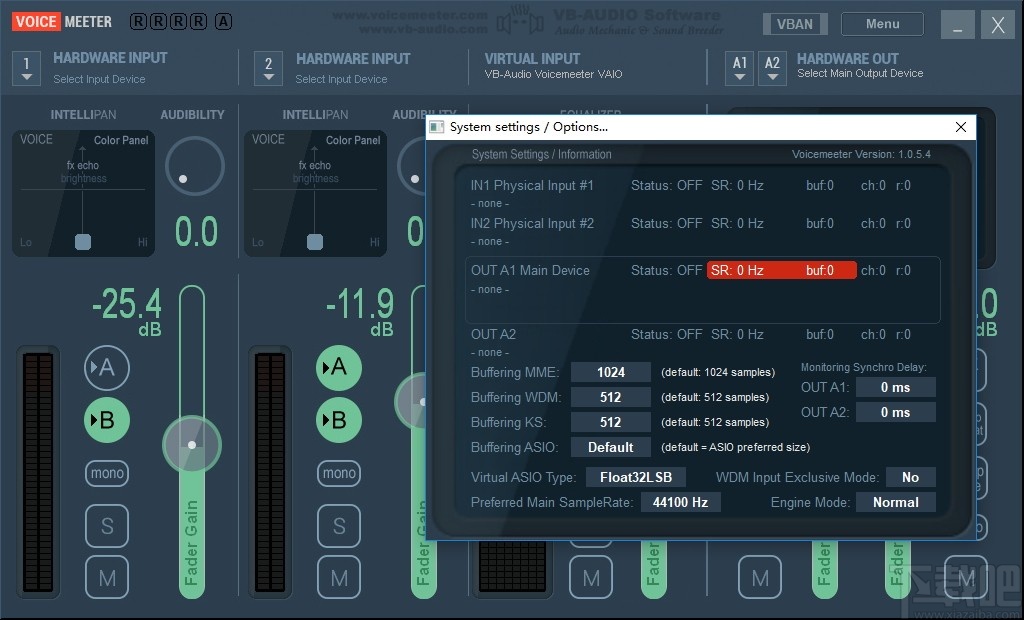Toggle the A bus button on strip 1
Screen dimensions: 1024x620
(106, 368)
